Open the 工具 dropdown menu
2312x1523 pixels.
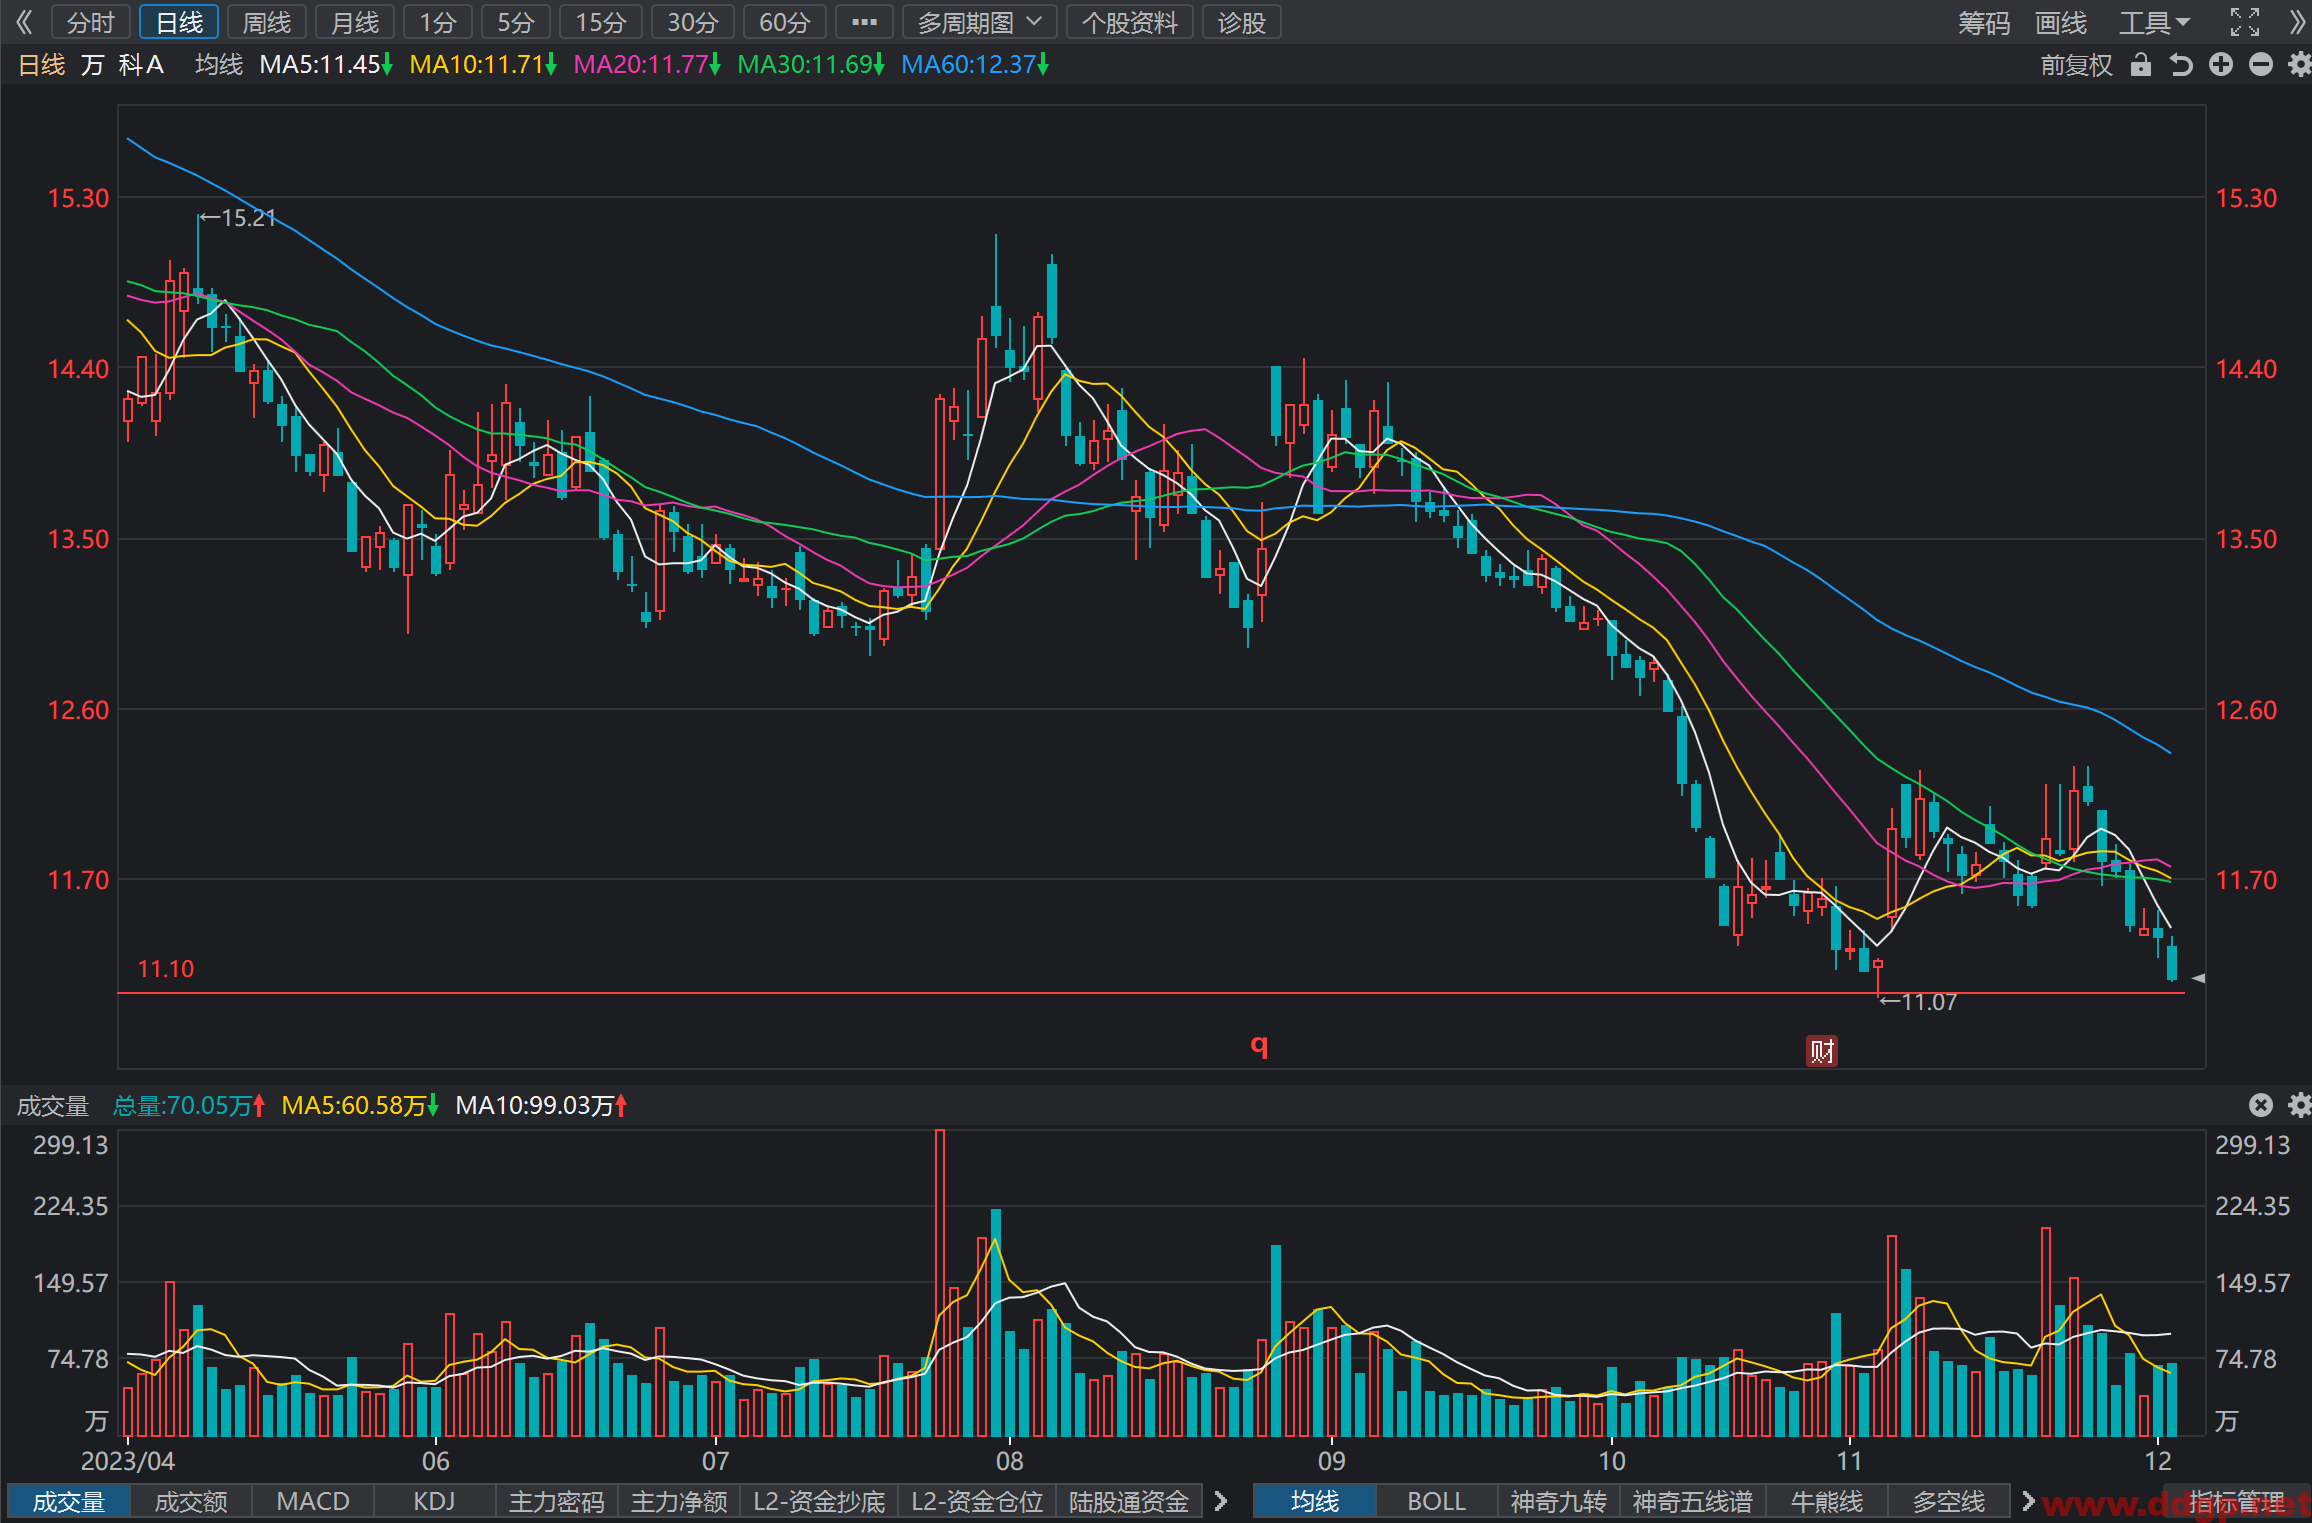(x=2155, y=22)
